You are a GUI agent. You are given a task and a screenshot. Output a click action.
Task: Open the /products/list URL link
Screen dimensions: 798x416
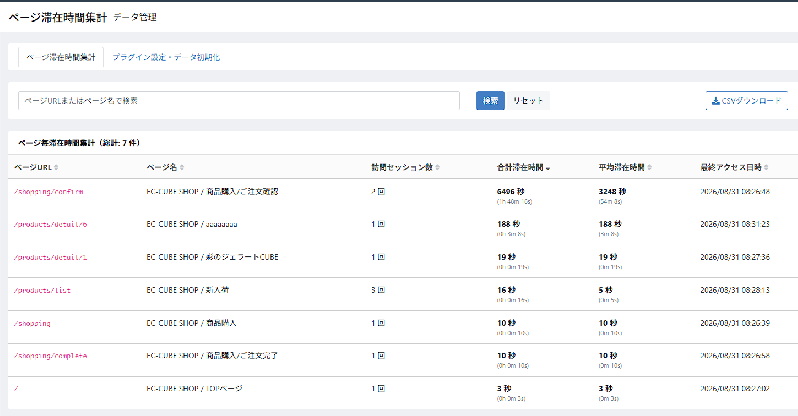(42, 290)
